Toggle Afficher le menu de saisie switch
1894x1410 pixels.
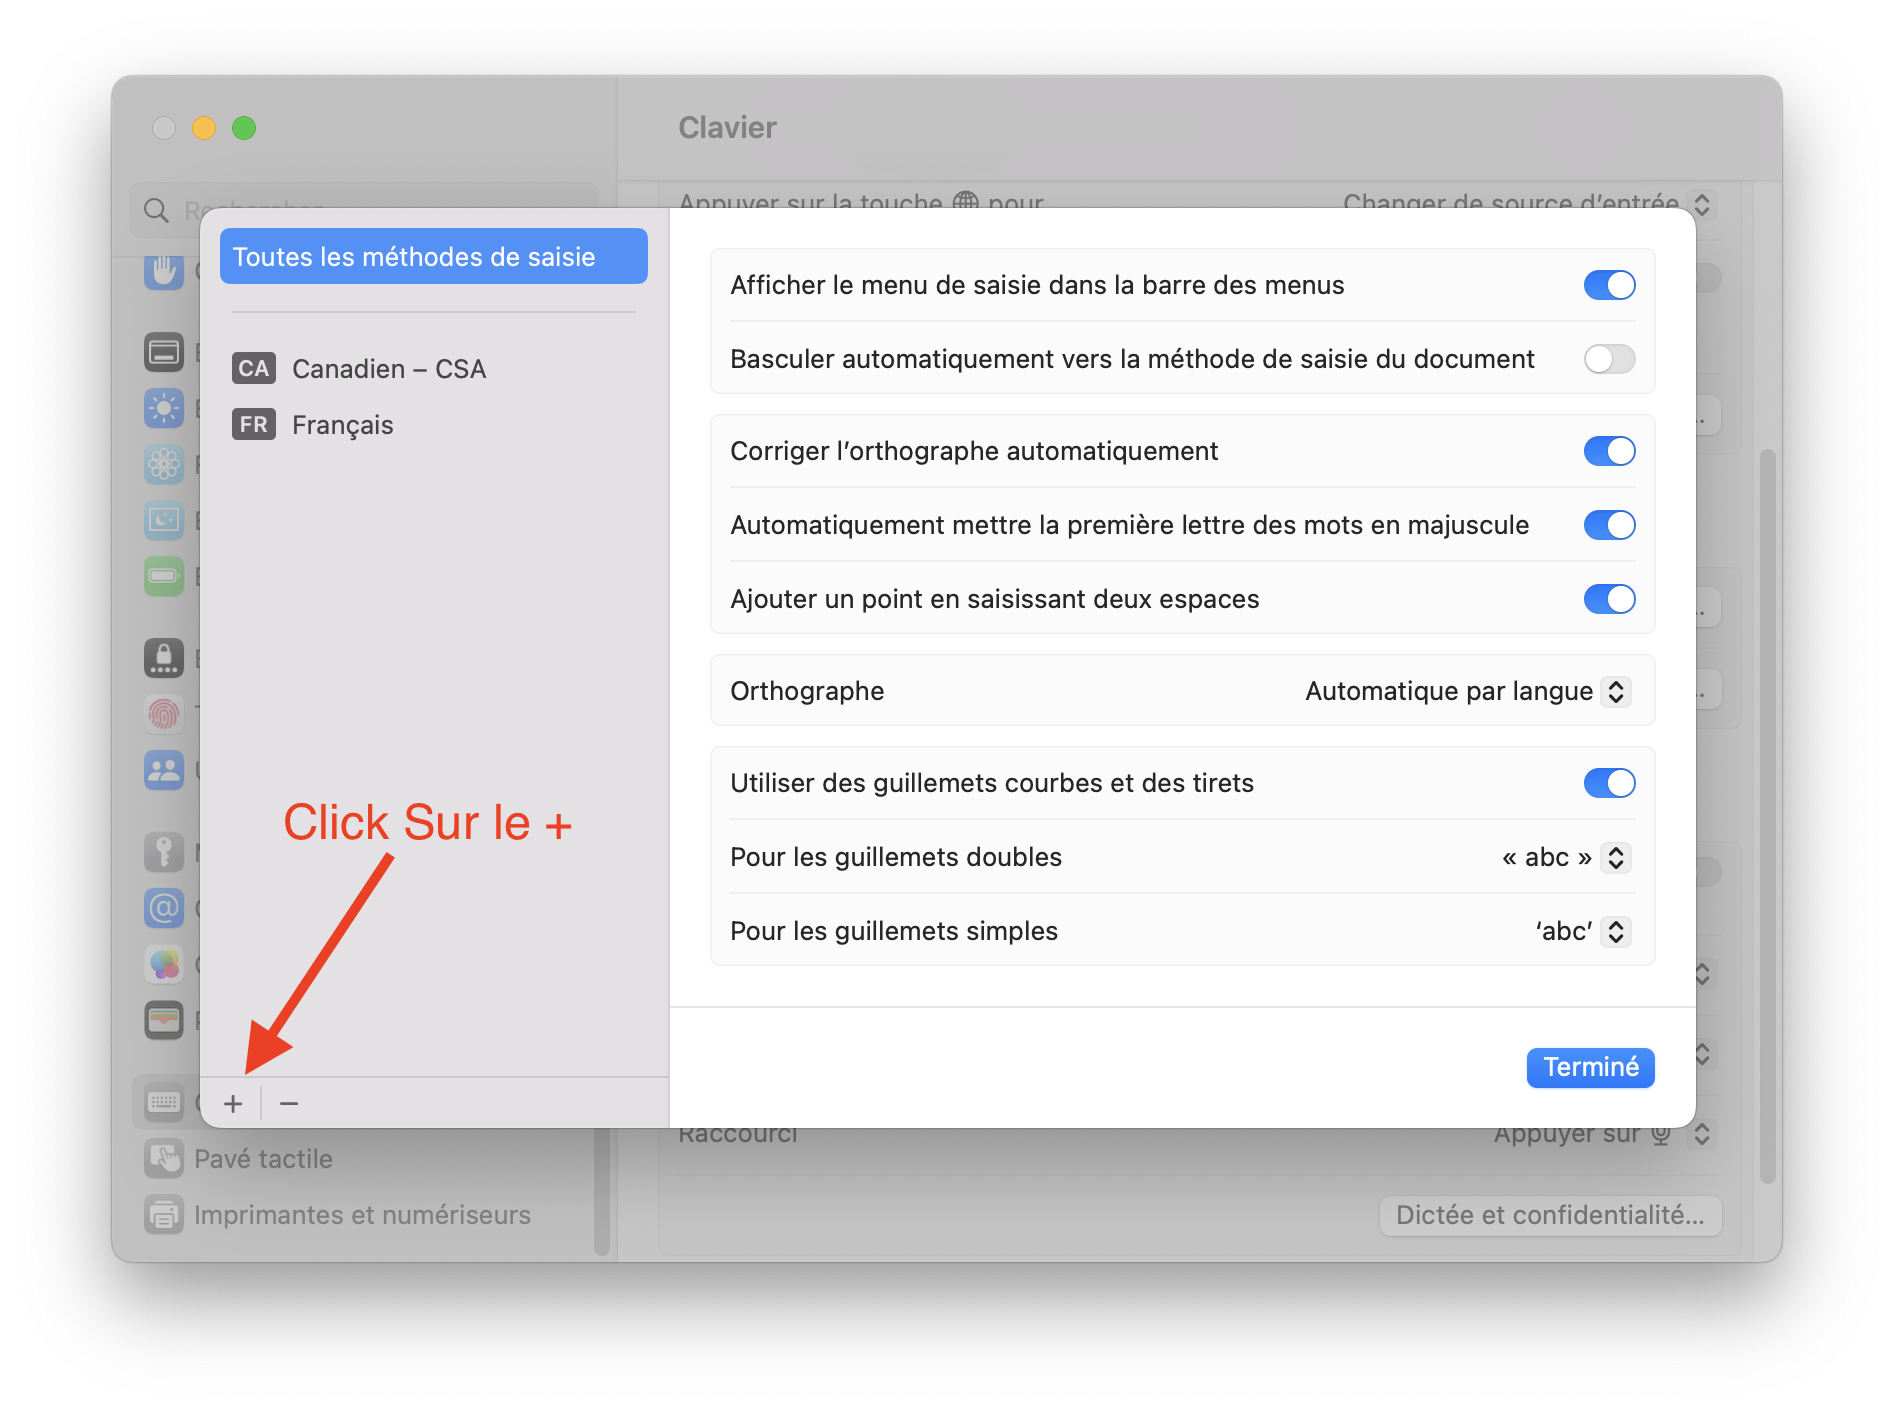point(1609,285)
